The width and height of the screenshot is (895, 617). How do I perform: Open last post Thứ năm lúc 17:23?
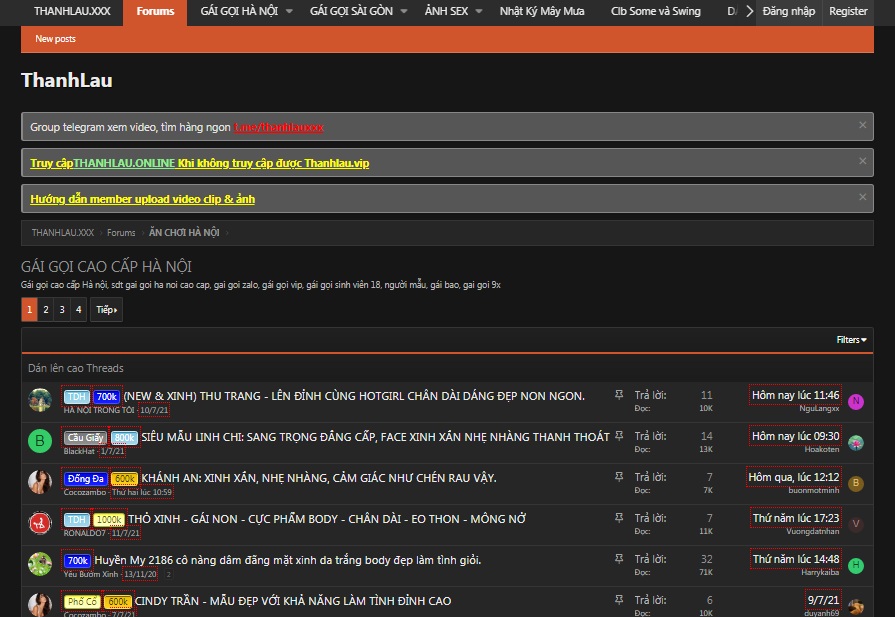[x=796, y=518]
